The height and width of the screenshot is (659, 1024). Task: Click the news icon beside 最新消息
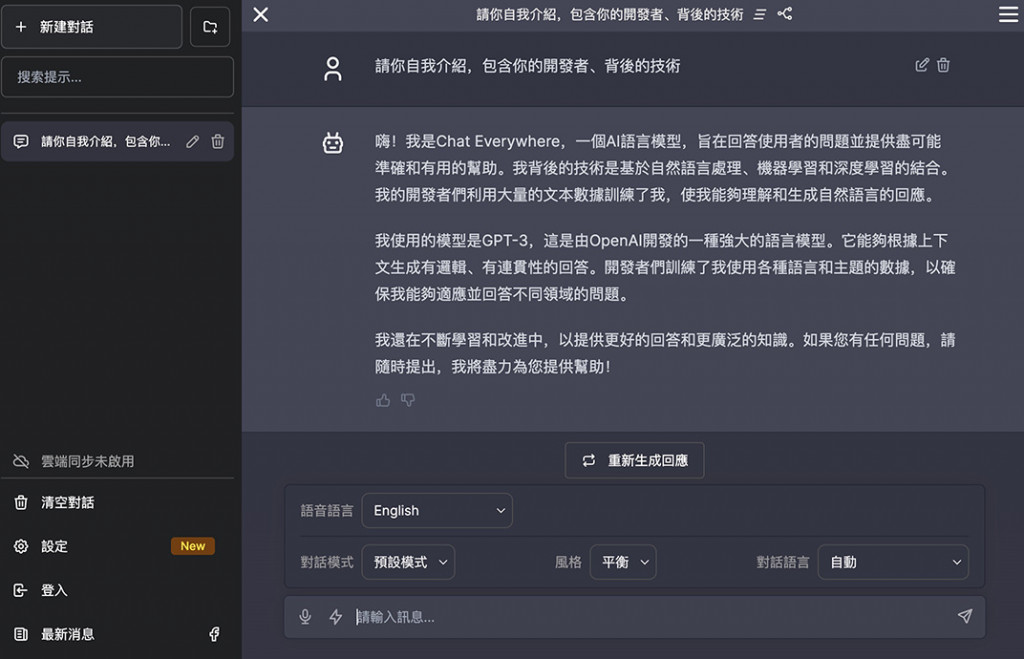pyautogui.click(x=21, y=634)
